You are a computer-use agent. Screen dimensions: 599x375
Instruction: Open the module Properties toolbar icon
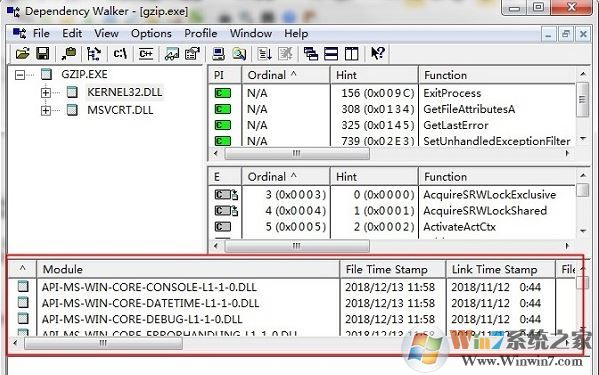[x=192, y=53]
